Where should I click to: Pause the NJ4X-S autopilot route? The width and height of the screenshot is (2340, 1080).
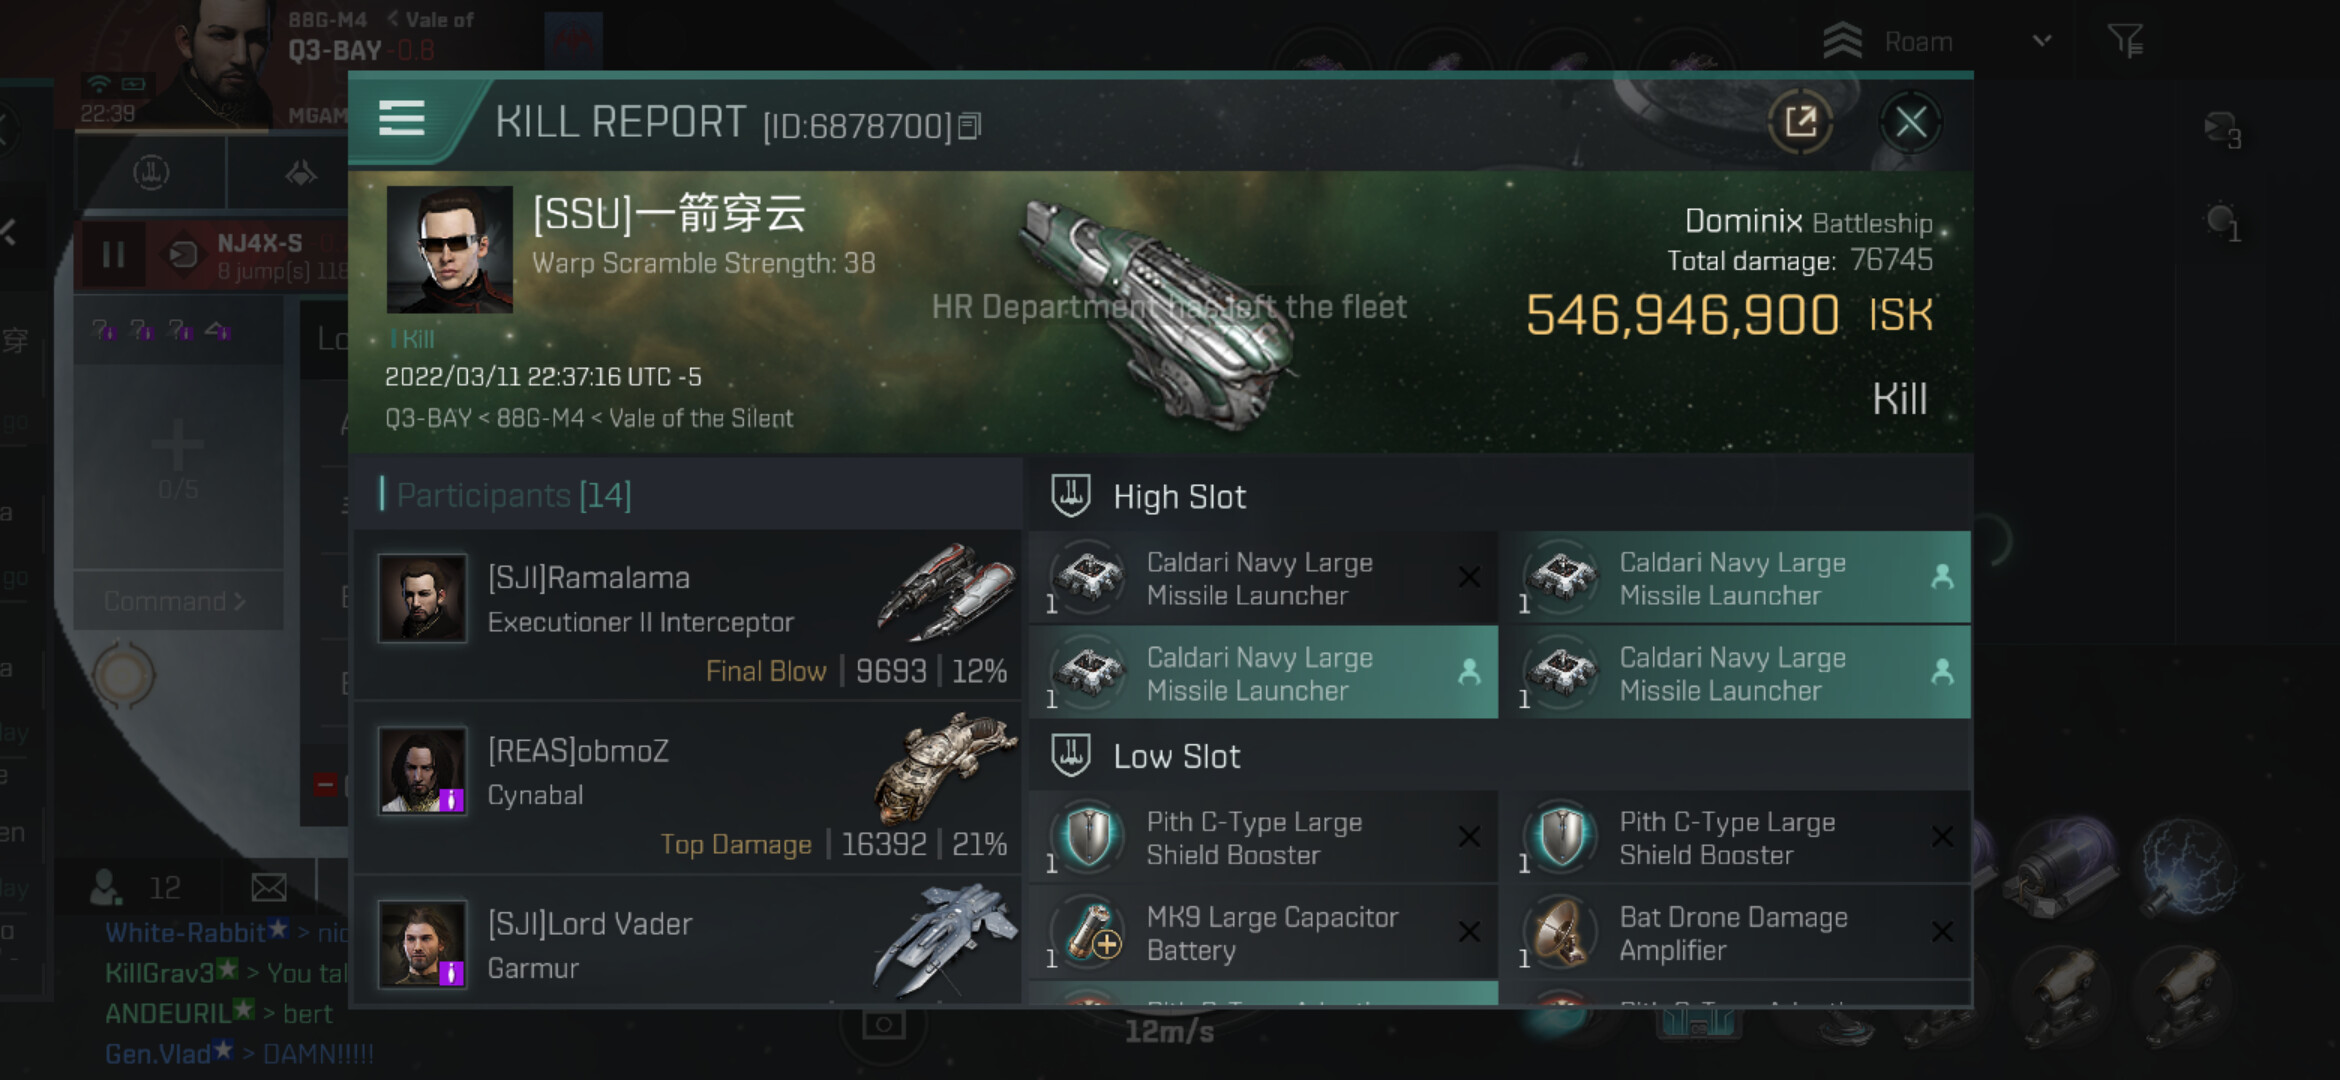pyautogui.click(x=112, y=254)
